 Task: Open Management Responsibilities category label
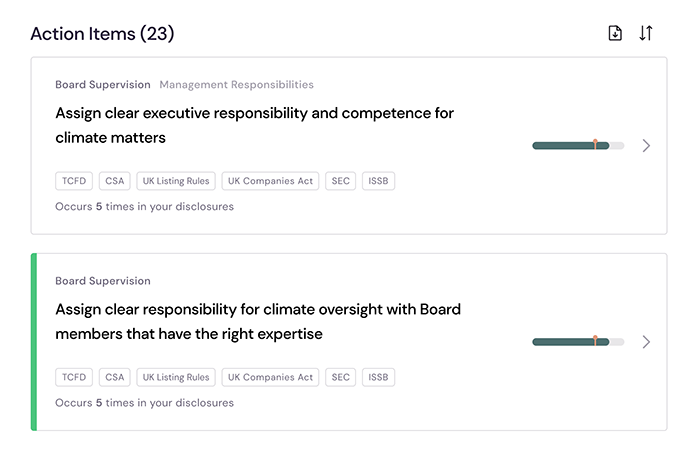click(x=237, y=85)
